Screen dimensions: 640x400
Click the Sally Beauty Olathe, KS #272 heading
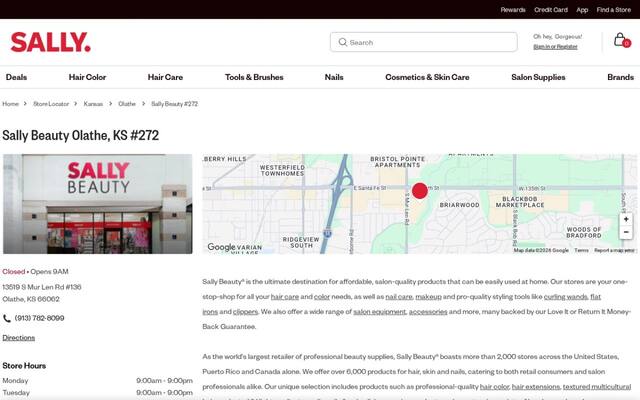[x=80, y=135]
